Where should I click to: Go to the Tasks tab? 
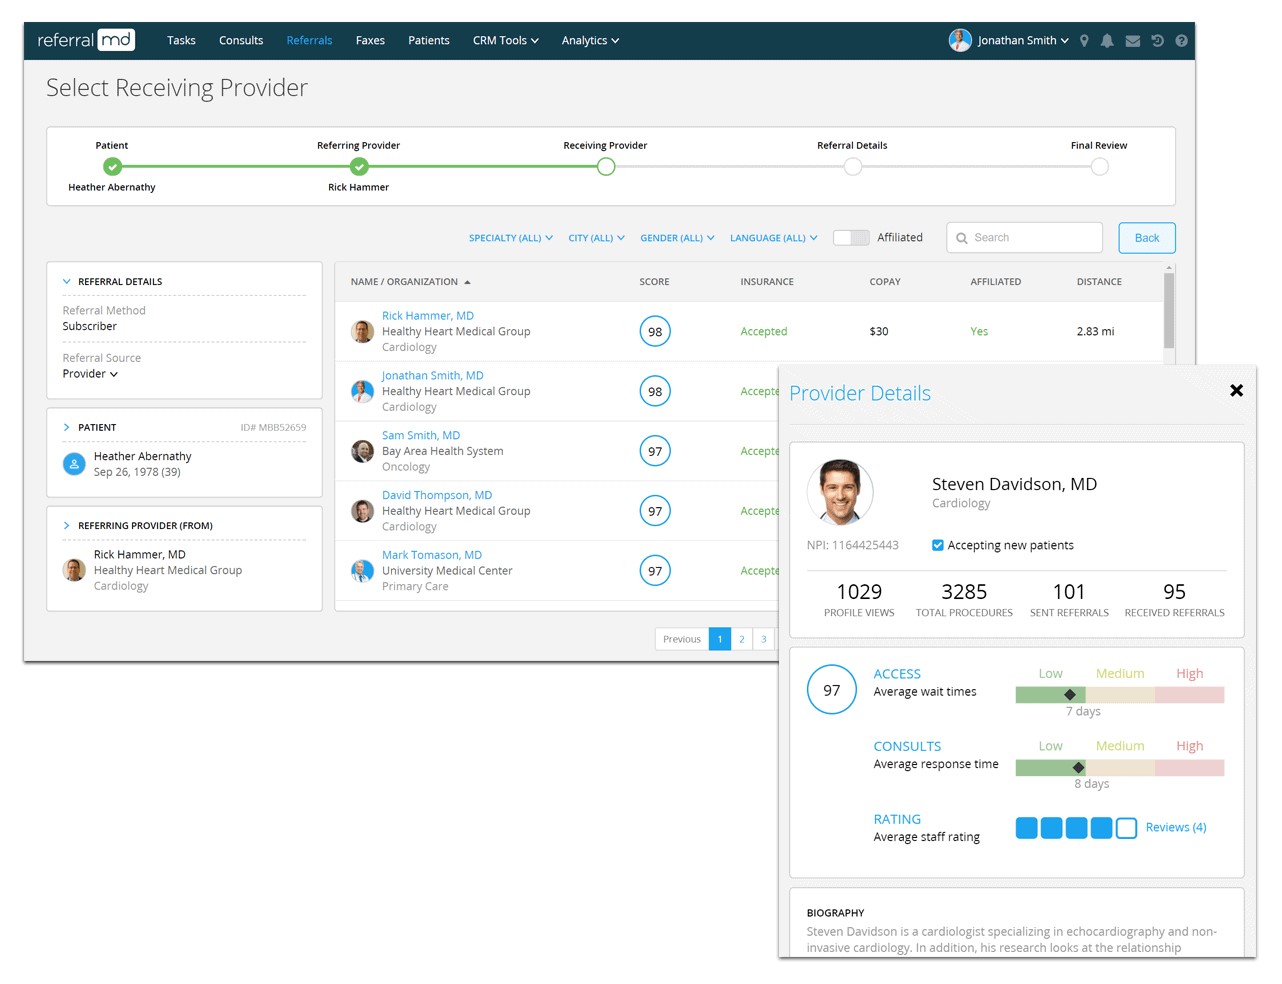[181, 41]
